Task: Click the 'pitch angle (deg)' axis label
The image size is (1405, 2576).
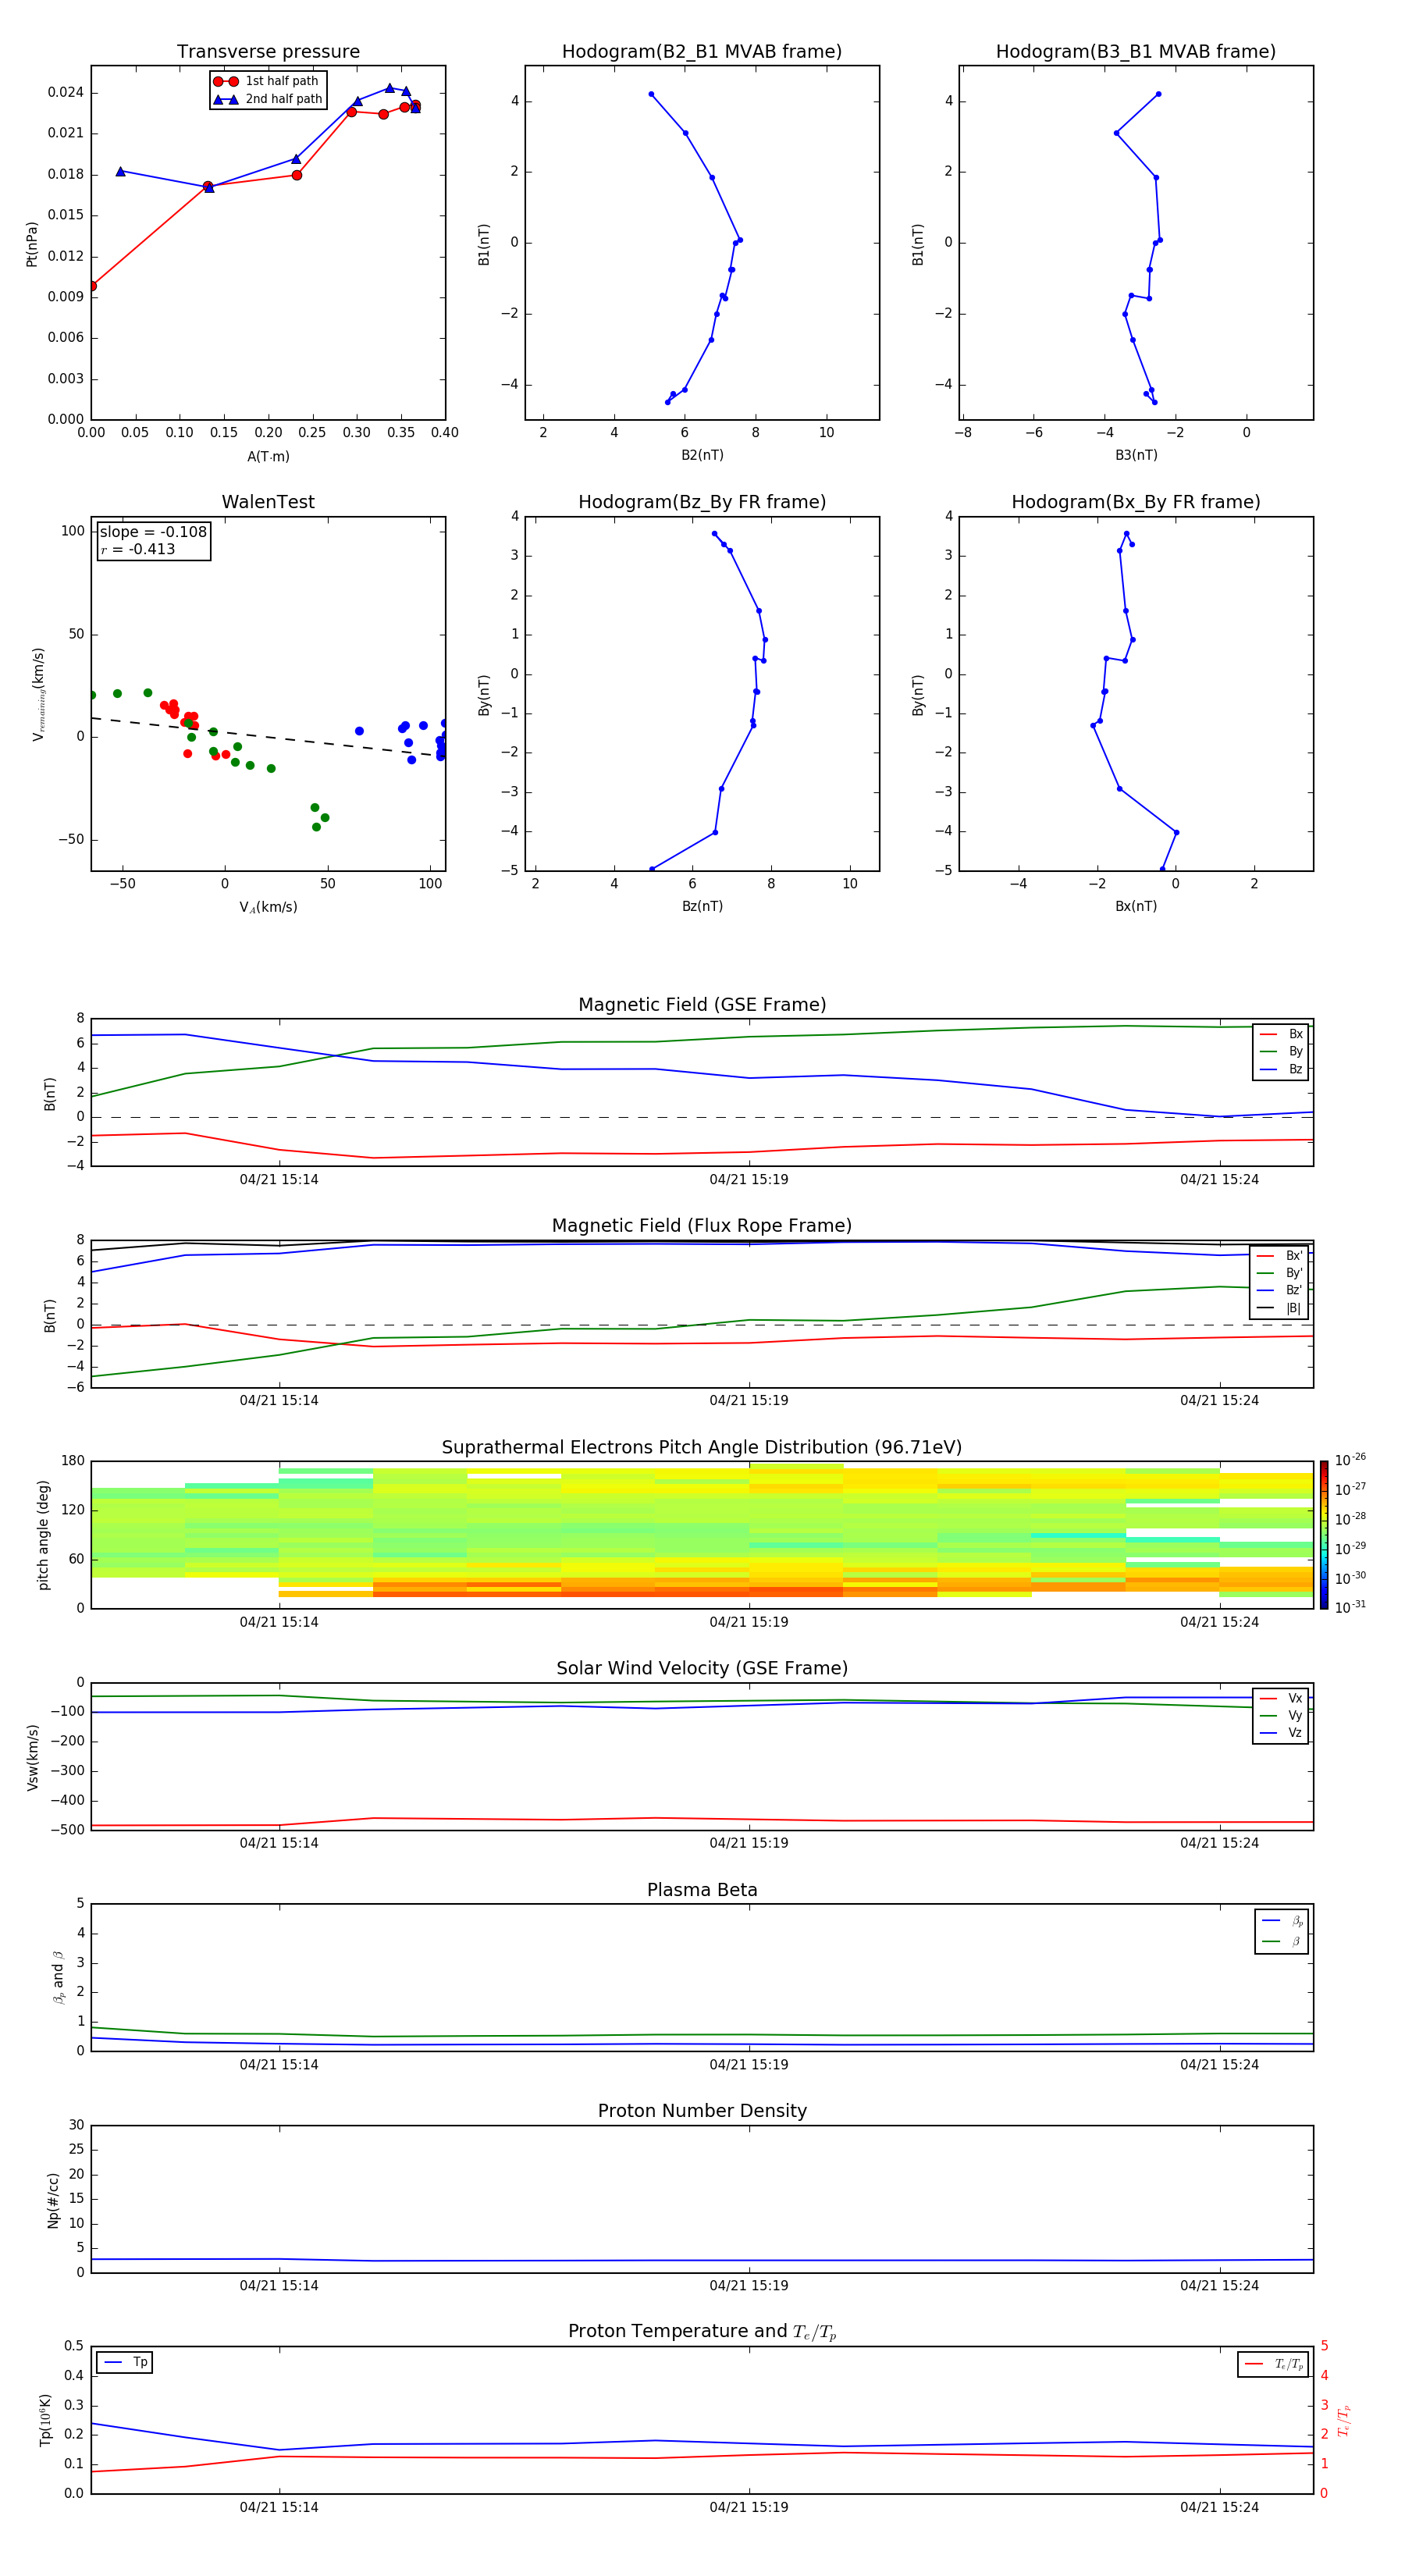Action: click(x=43, y=1534)
